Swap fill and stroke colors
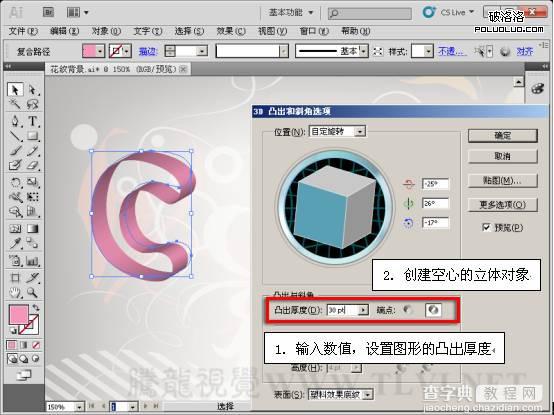The width and height of the screenshot is (554, 415). [36, 308]
